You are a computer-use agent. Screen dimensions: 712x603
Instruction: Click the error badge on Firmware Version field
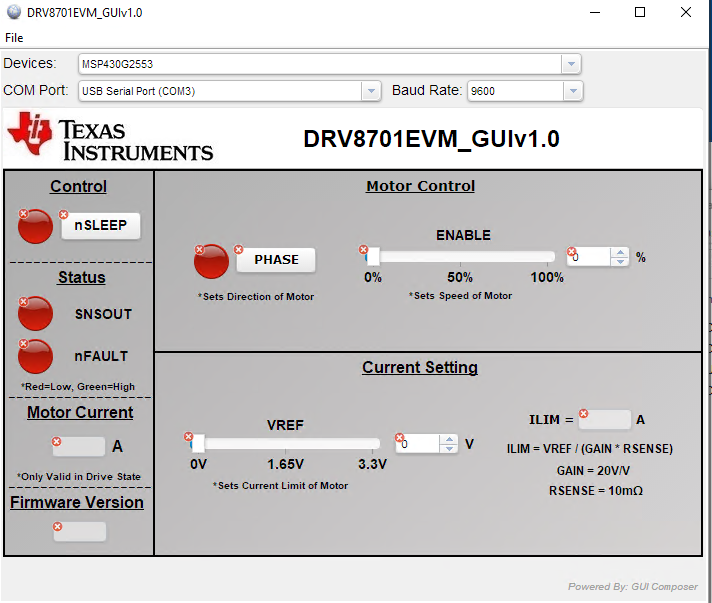(x=57, y=526)
